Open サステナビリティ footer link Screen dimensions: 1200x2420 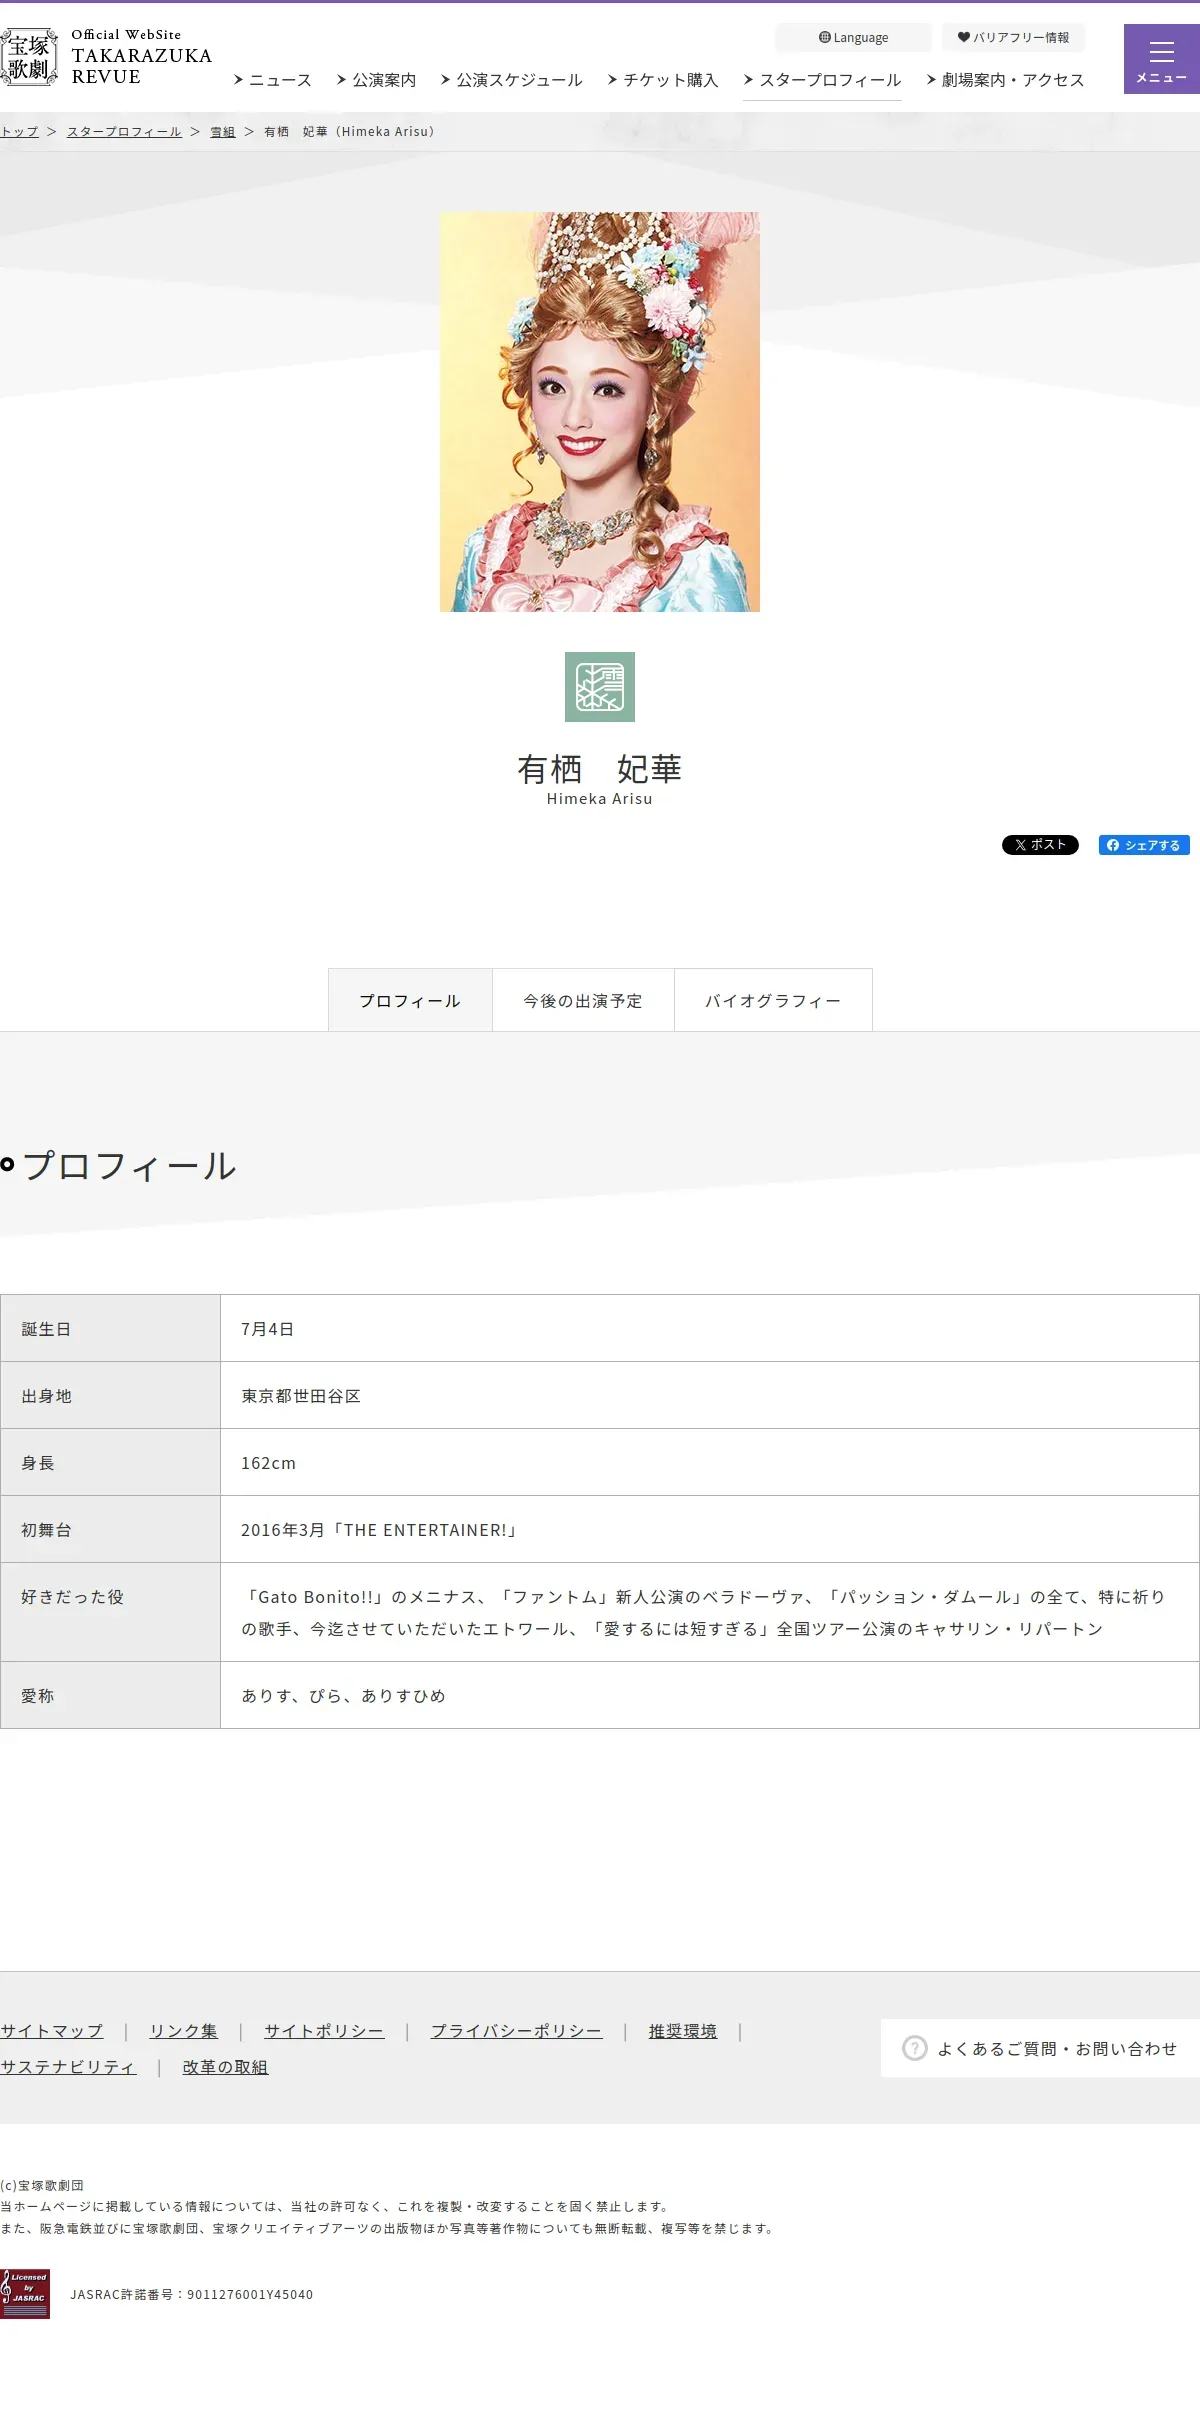[x=68, y=2067]
